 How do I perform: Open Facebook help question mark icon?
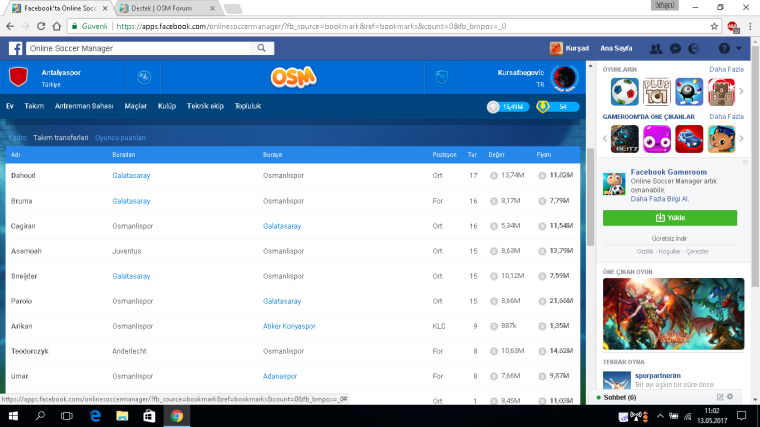point(724,48)
